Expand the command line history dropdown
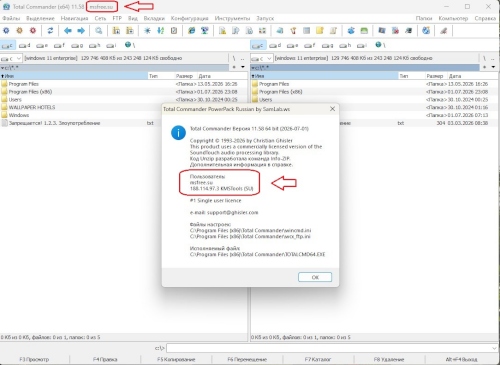 (494, 348)
